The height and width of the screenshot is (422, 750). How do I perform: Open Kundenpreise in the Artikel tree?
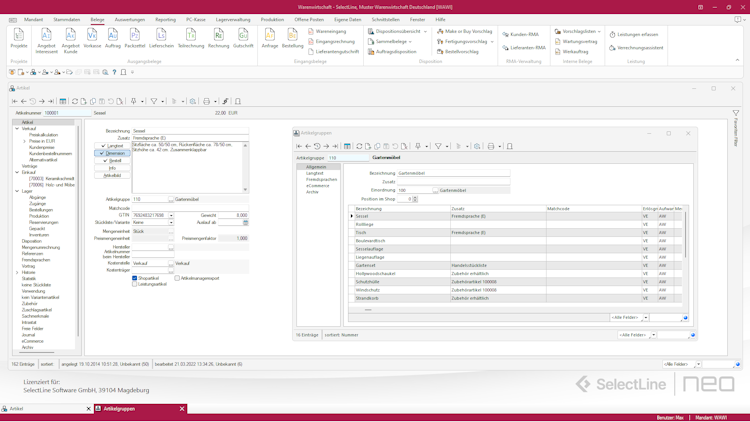(42, 147)
